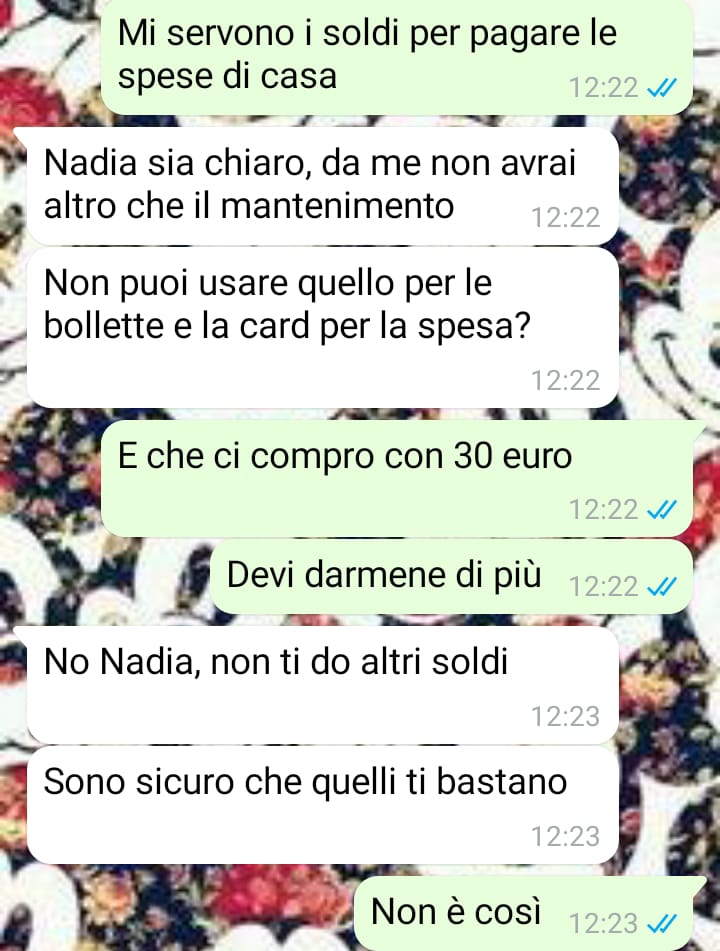Tap the read-receipt checkmarks on 'spese di casa' message

pos(662,89)
